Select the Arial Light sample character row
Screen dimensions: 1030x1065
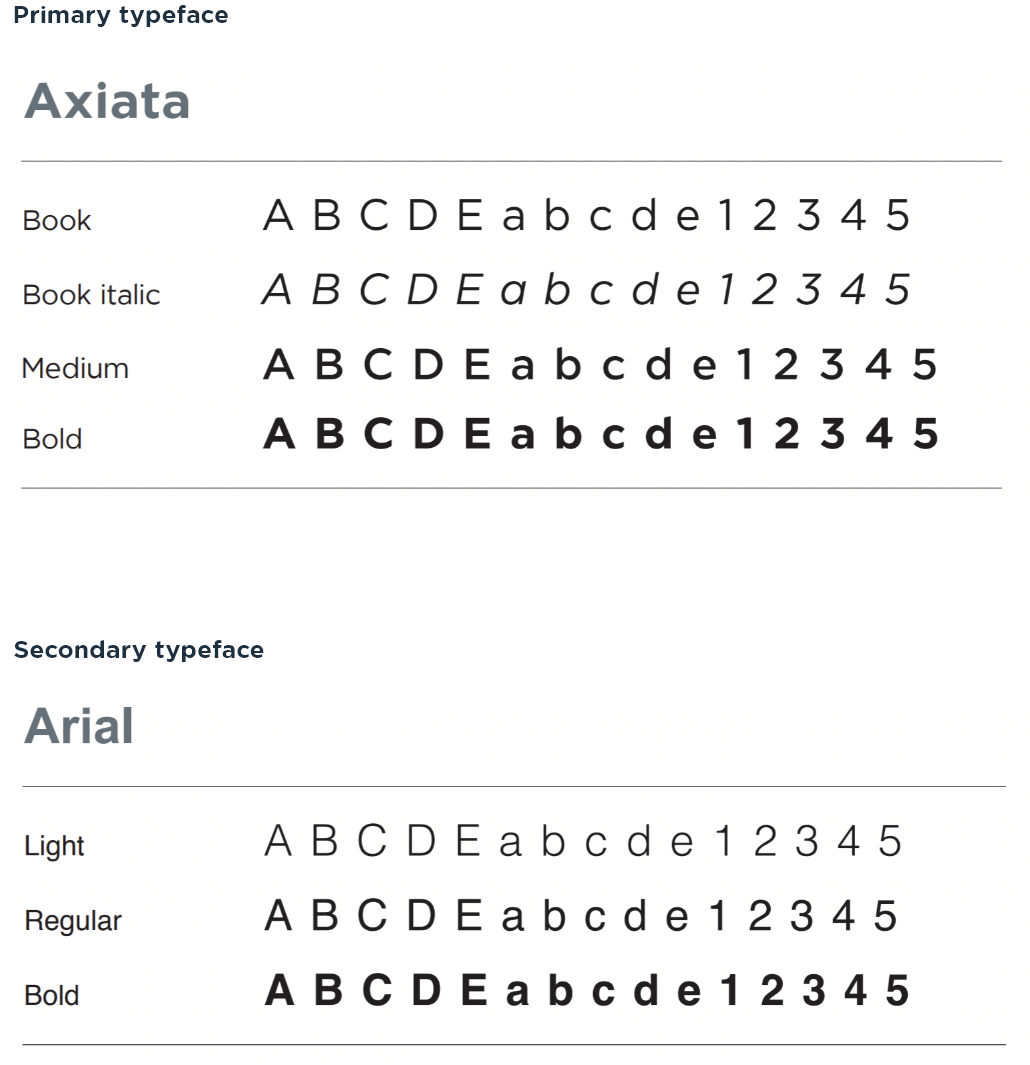point(583,842)
